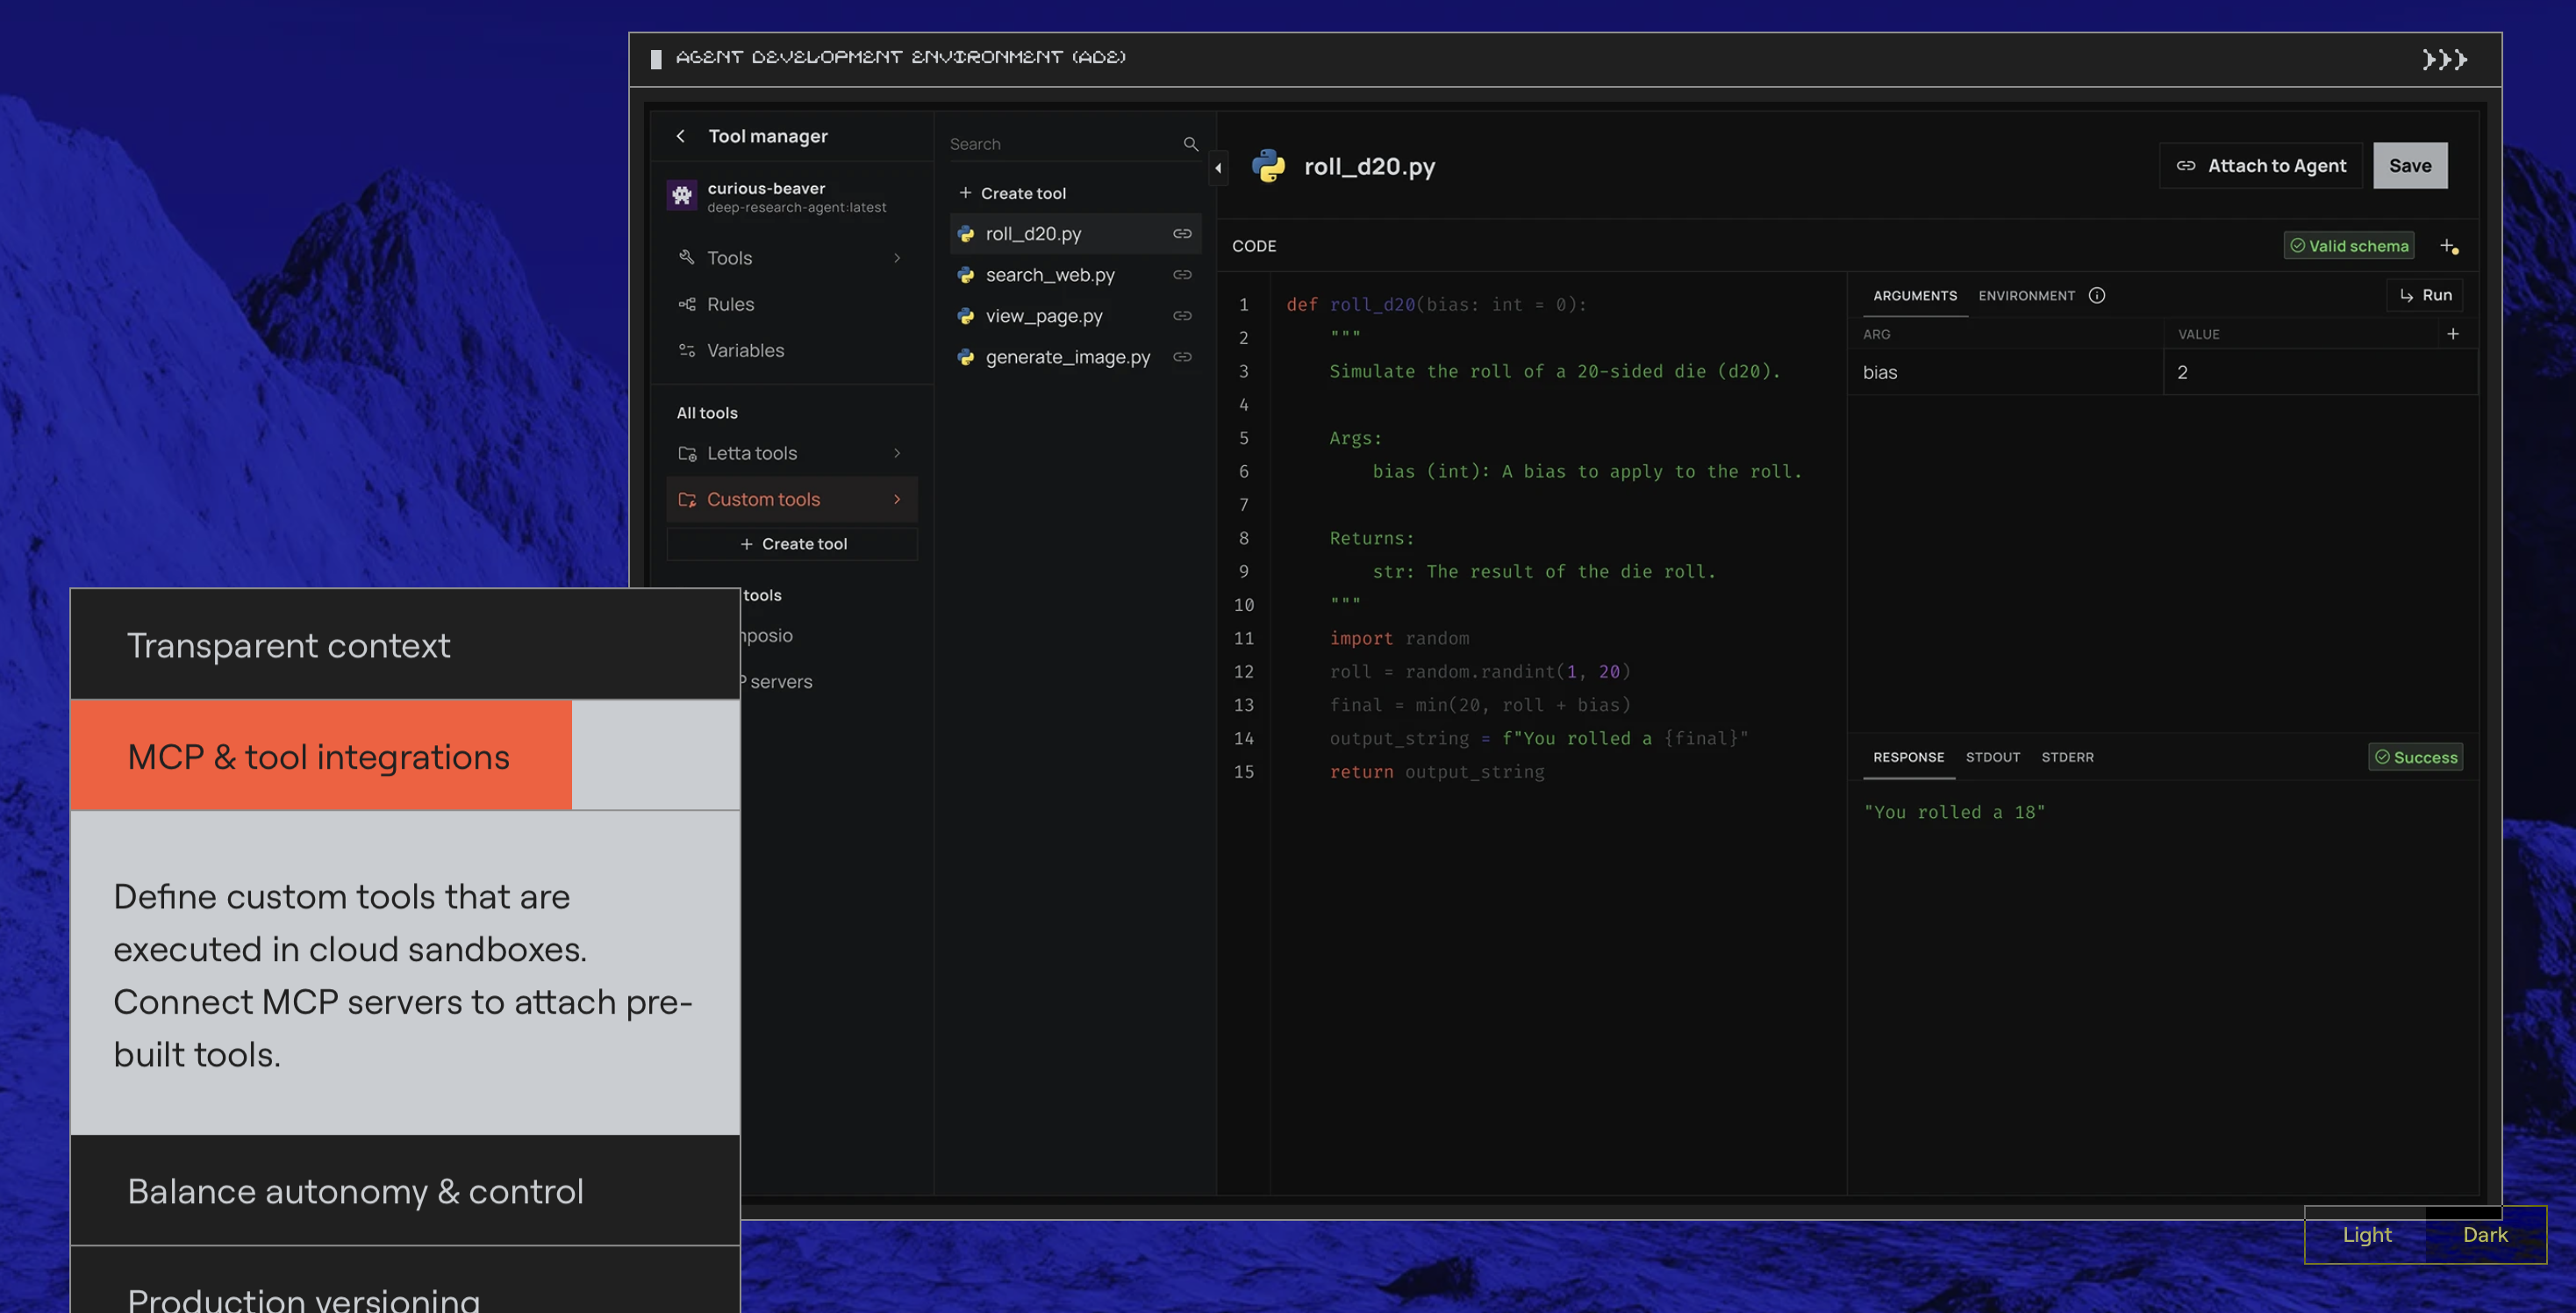Click the info icon next to Environment tab
Image resolution: width=2576 pixels, height=1313 pixels.
[2097, 295]
